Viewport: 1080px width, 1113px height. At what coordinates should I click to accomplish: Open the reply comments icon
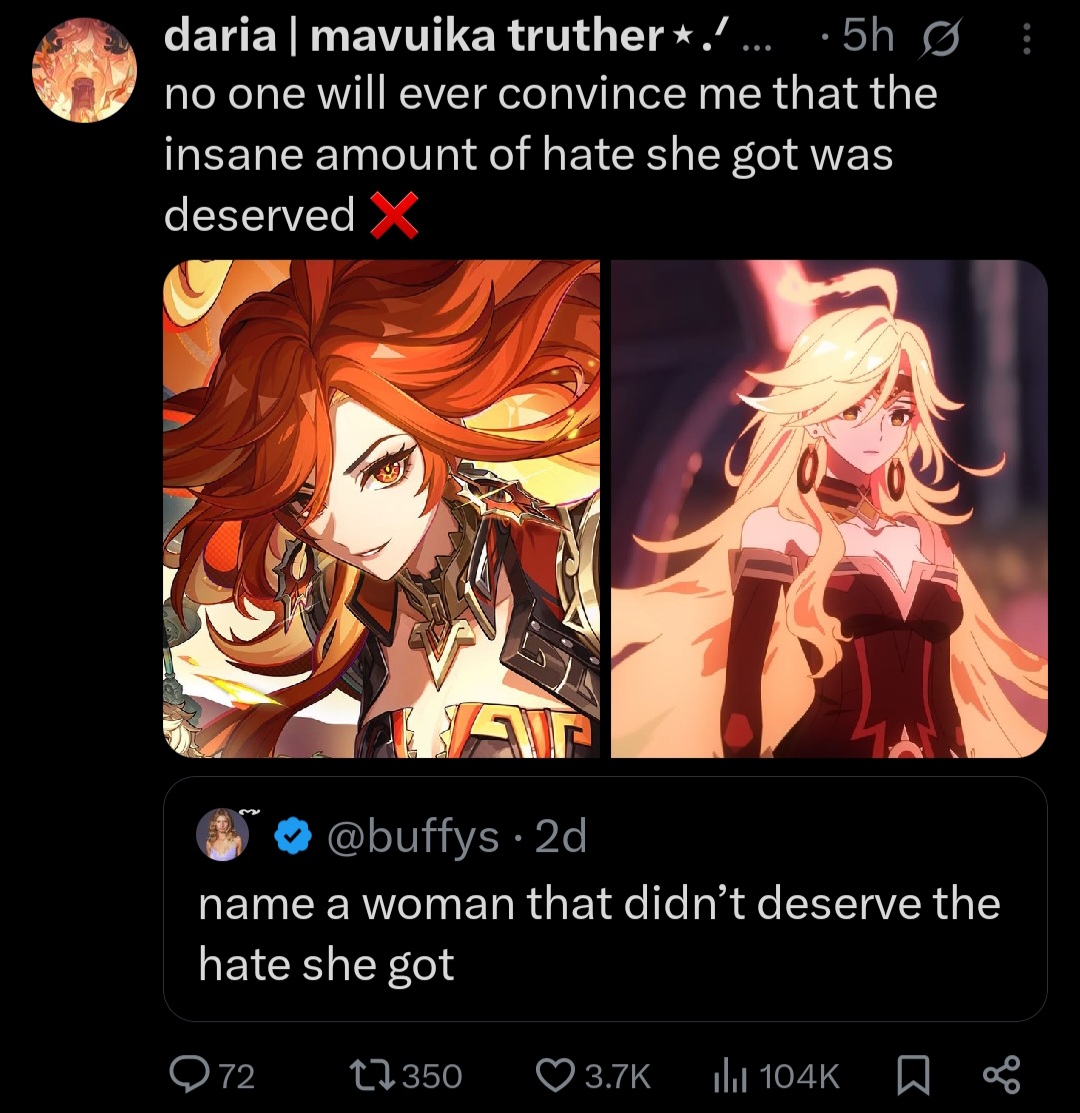[x=189, y=1074]
